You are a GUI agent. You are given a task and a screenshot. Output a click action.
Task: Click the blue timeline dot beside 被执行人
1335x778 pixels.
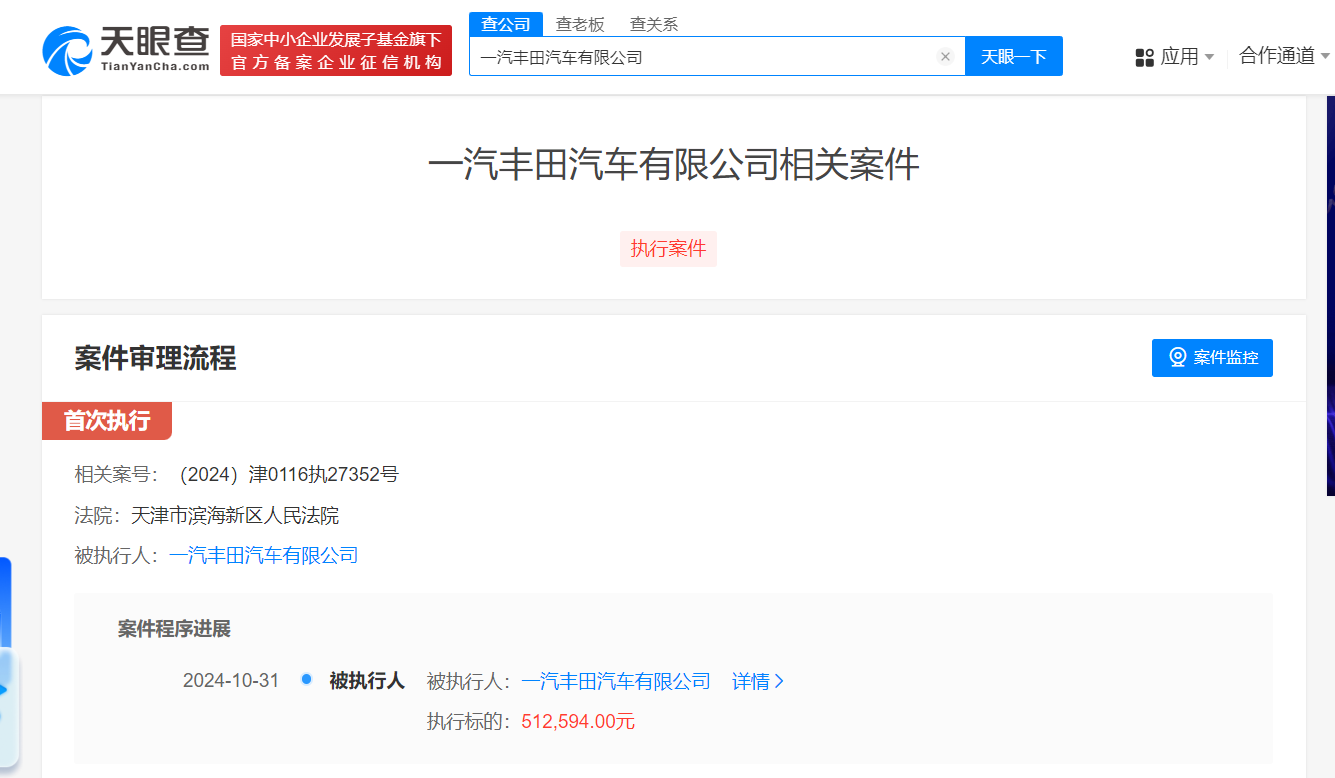click(306, 680)
